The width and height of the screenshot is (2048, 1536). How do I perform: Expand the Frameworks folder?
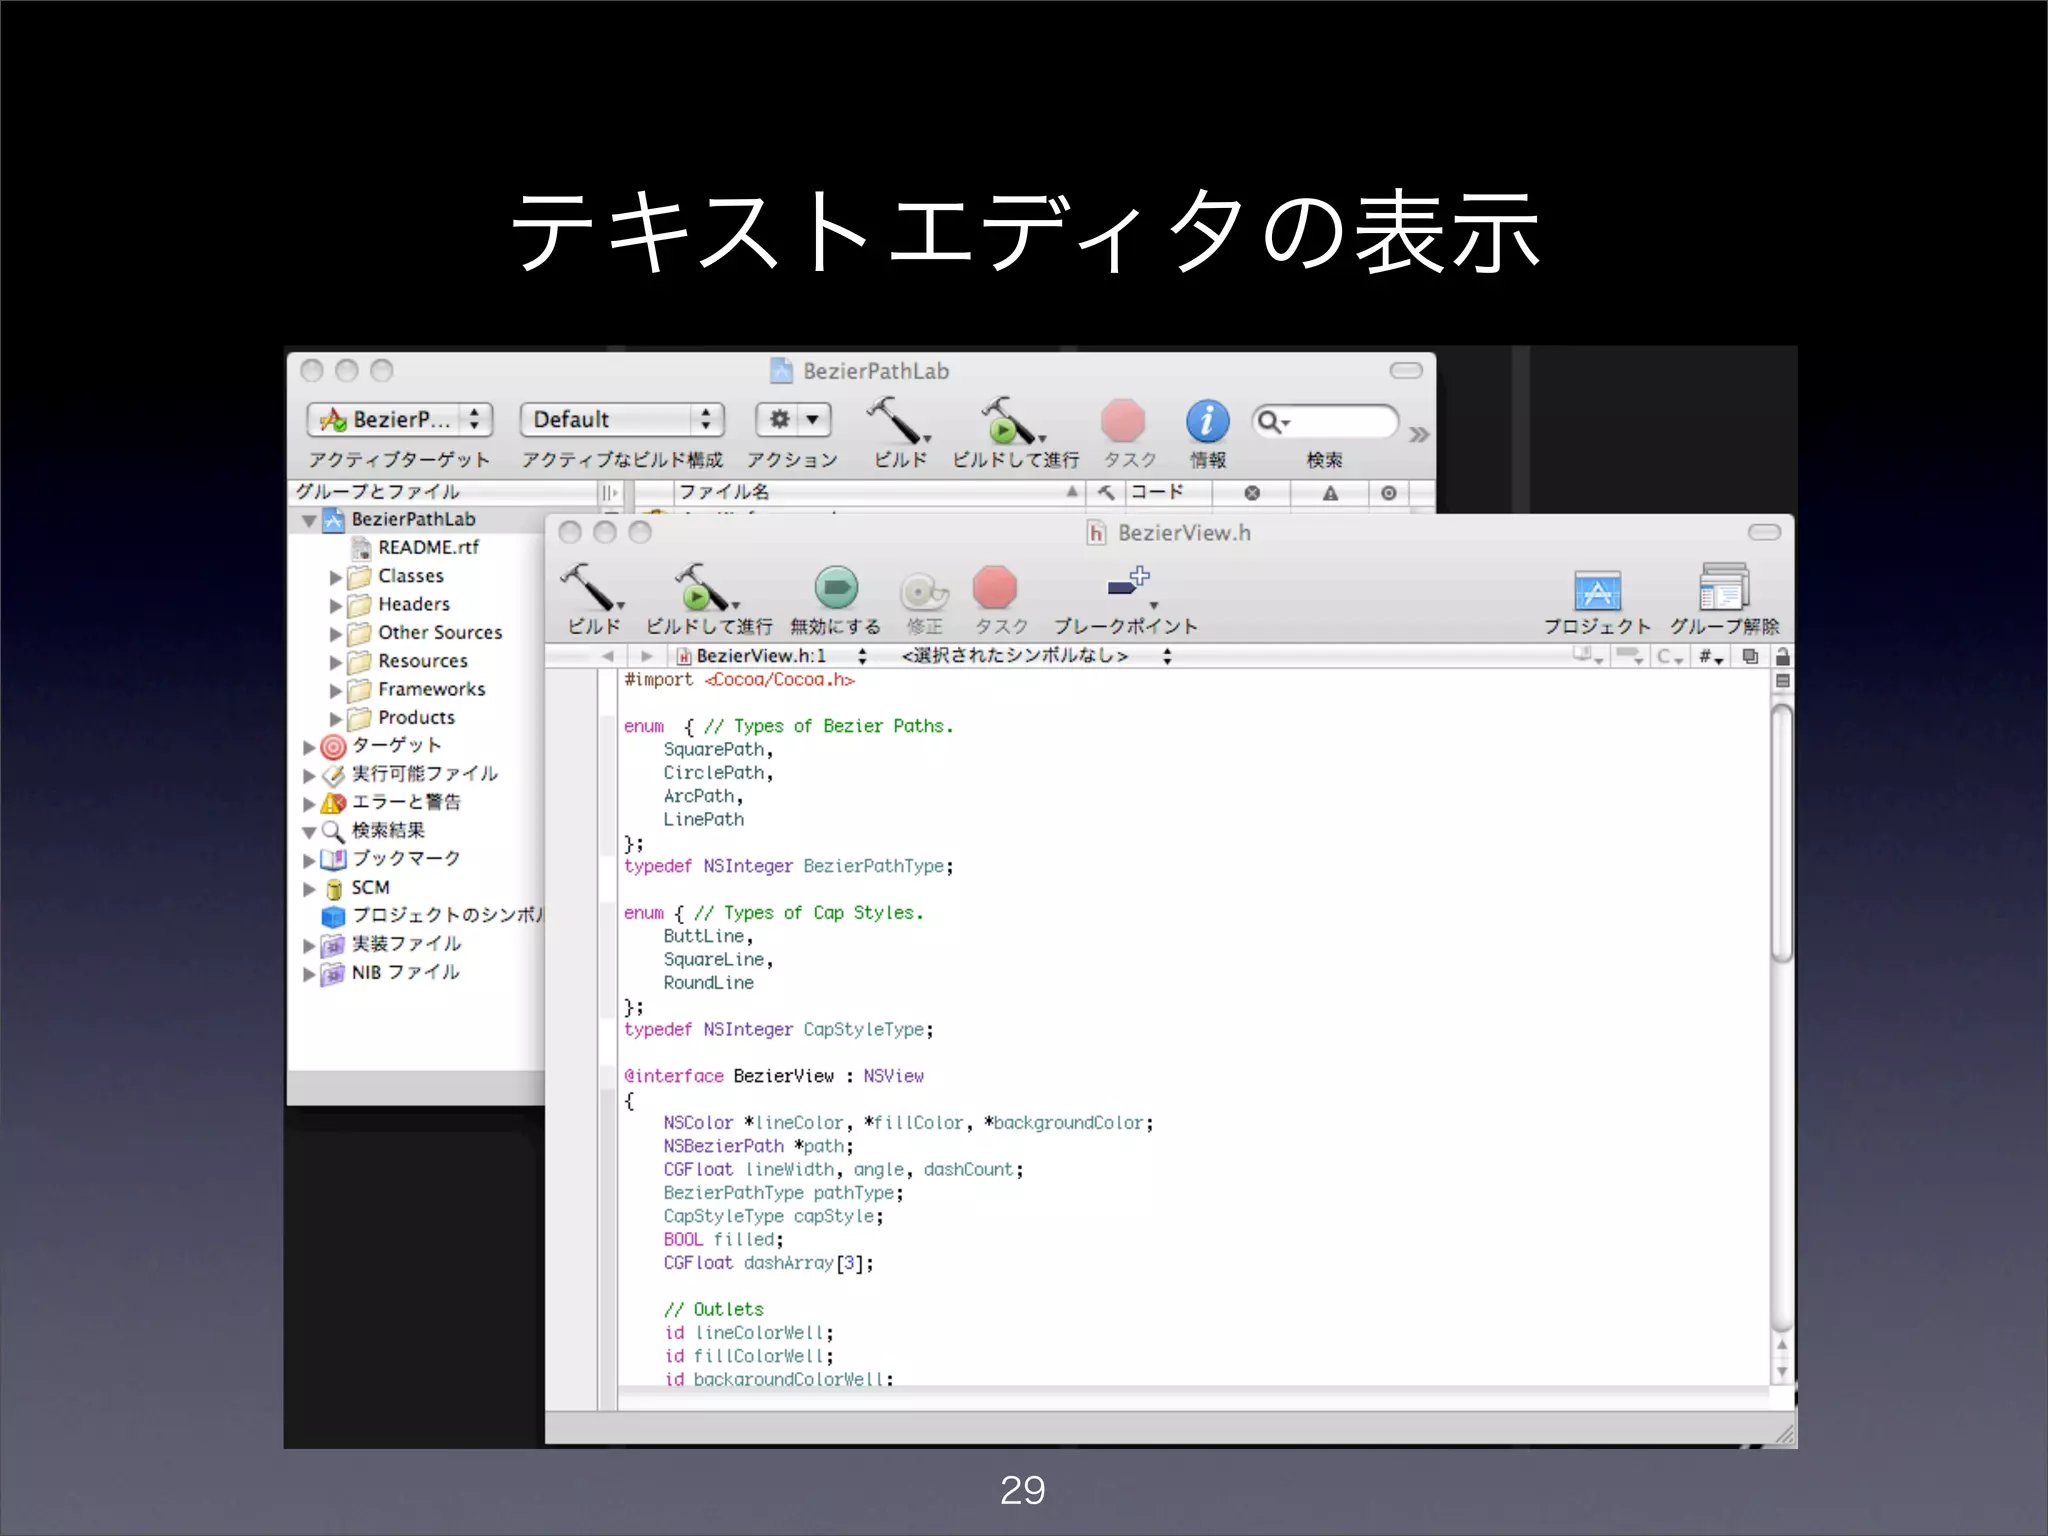(x=336, y=690)
